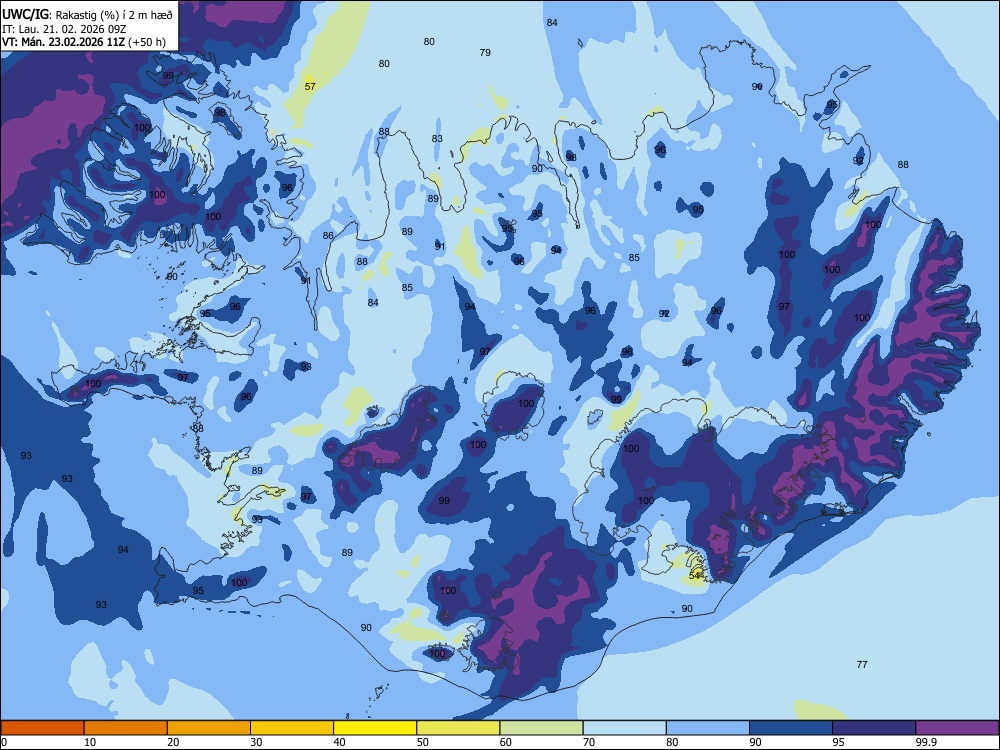Click the initial time 'IT: Lau. 21. 02. 2026 09Z'
The width and height of the screenshot is (1000, 750).
pos(64,29)
